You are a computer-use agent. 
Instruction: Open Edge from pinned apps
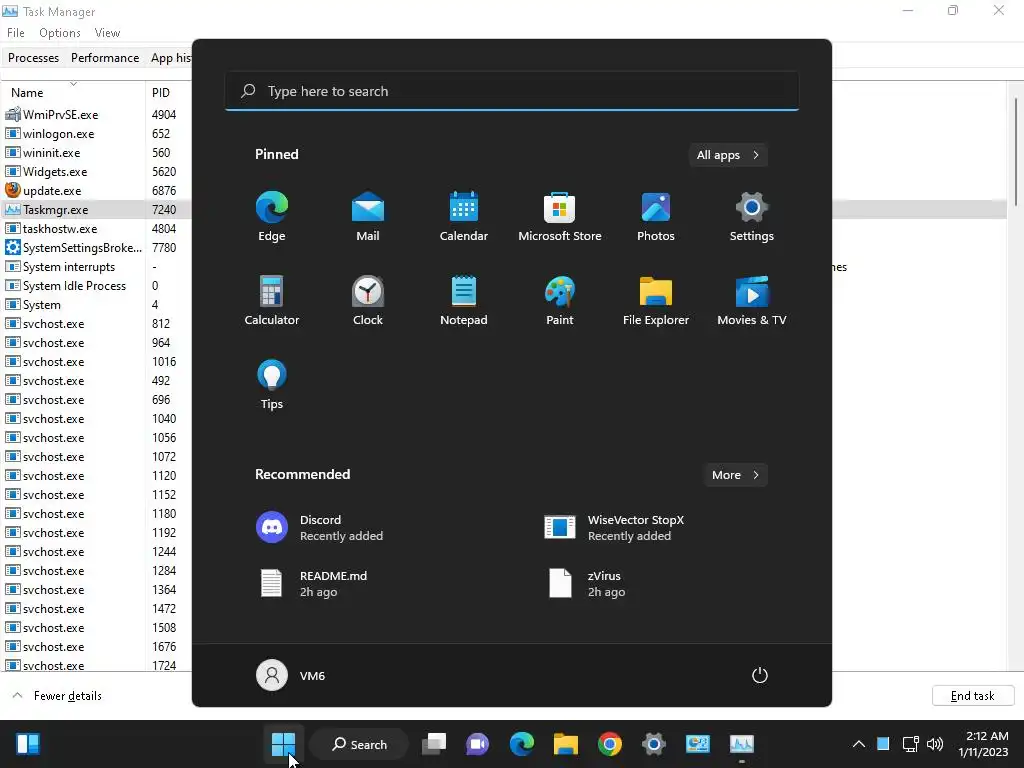coord(272,217)
